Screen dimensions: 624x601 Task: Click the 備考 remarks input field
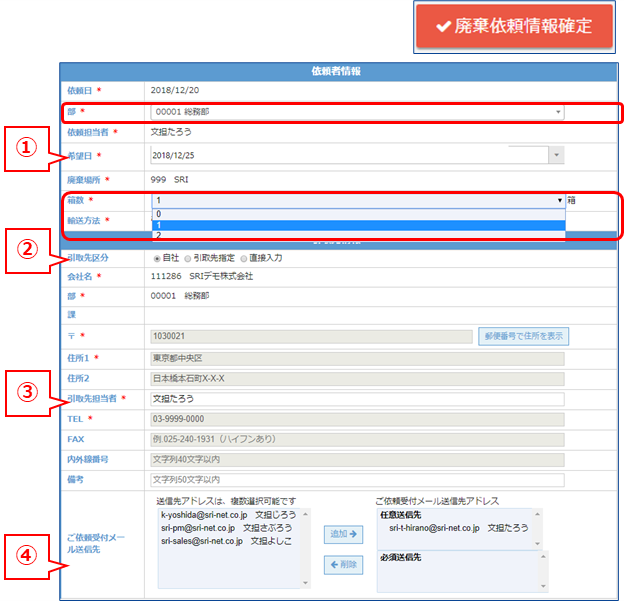coord(356,479)
